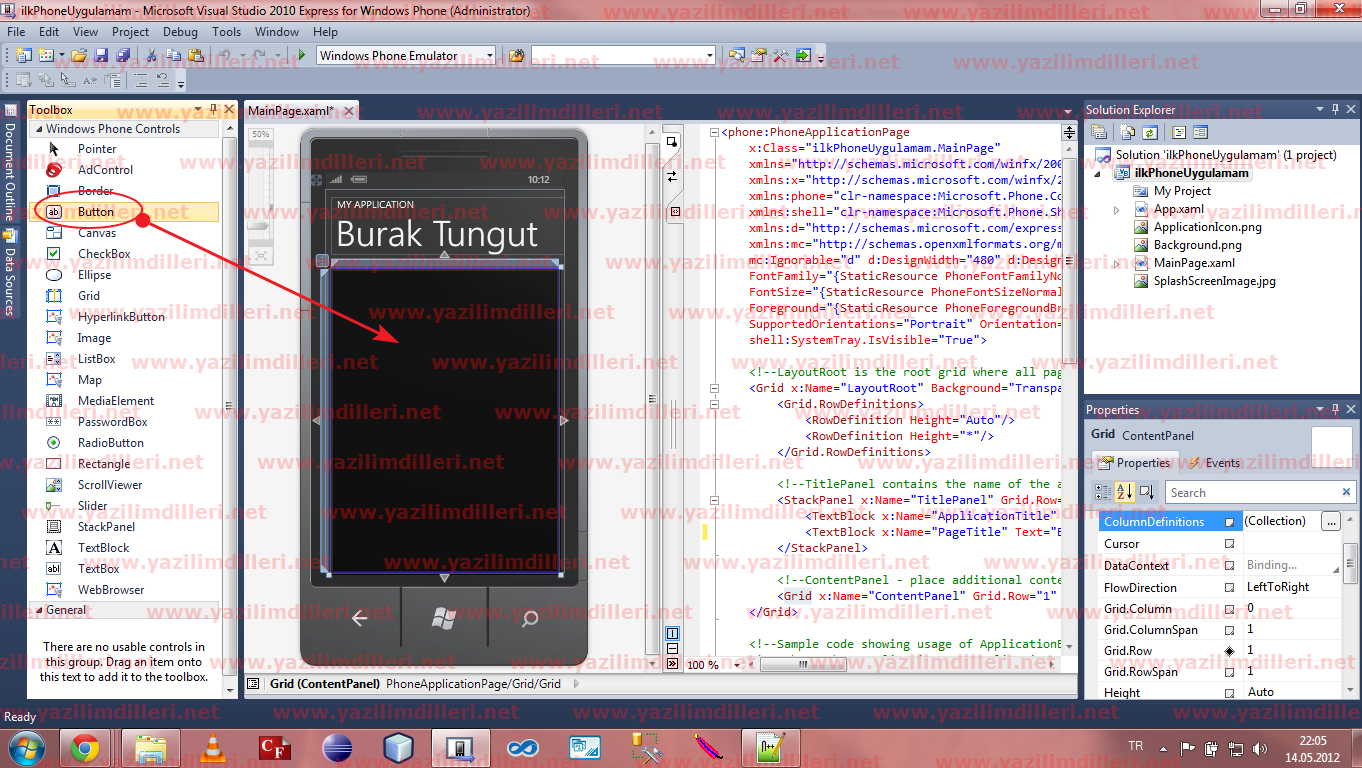Click the Show All Files icon in Solution Explorer

[x=1128, y=132]
